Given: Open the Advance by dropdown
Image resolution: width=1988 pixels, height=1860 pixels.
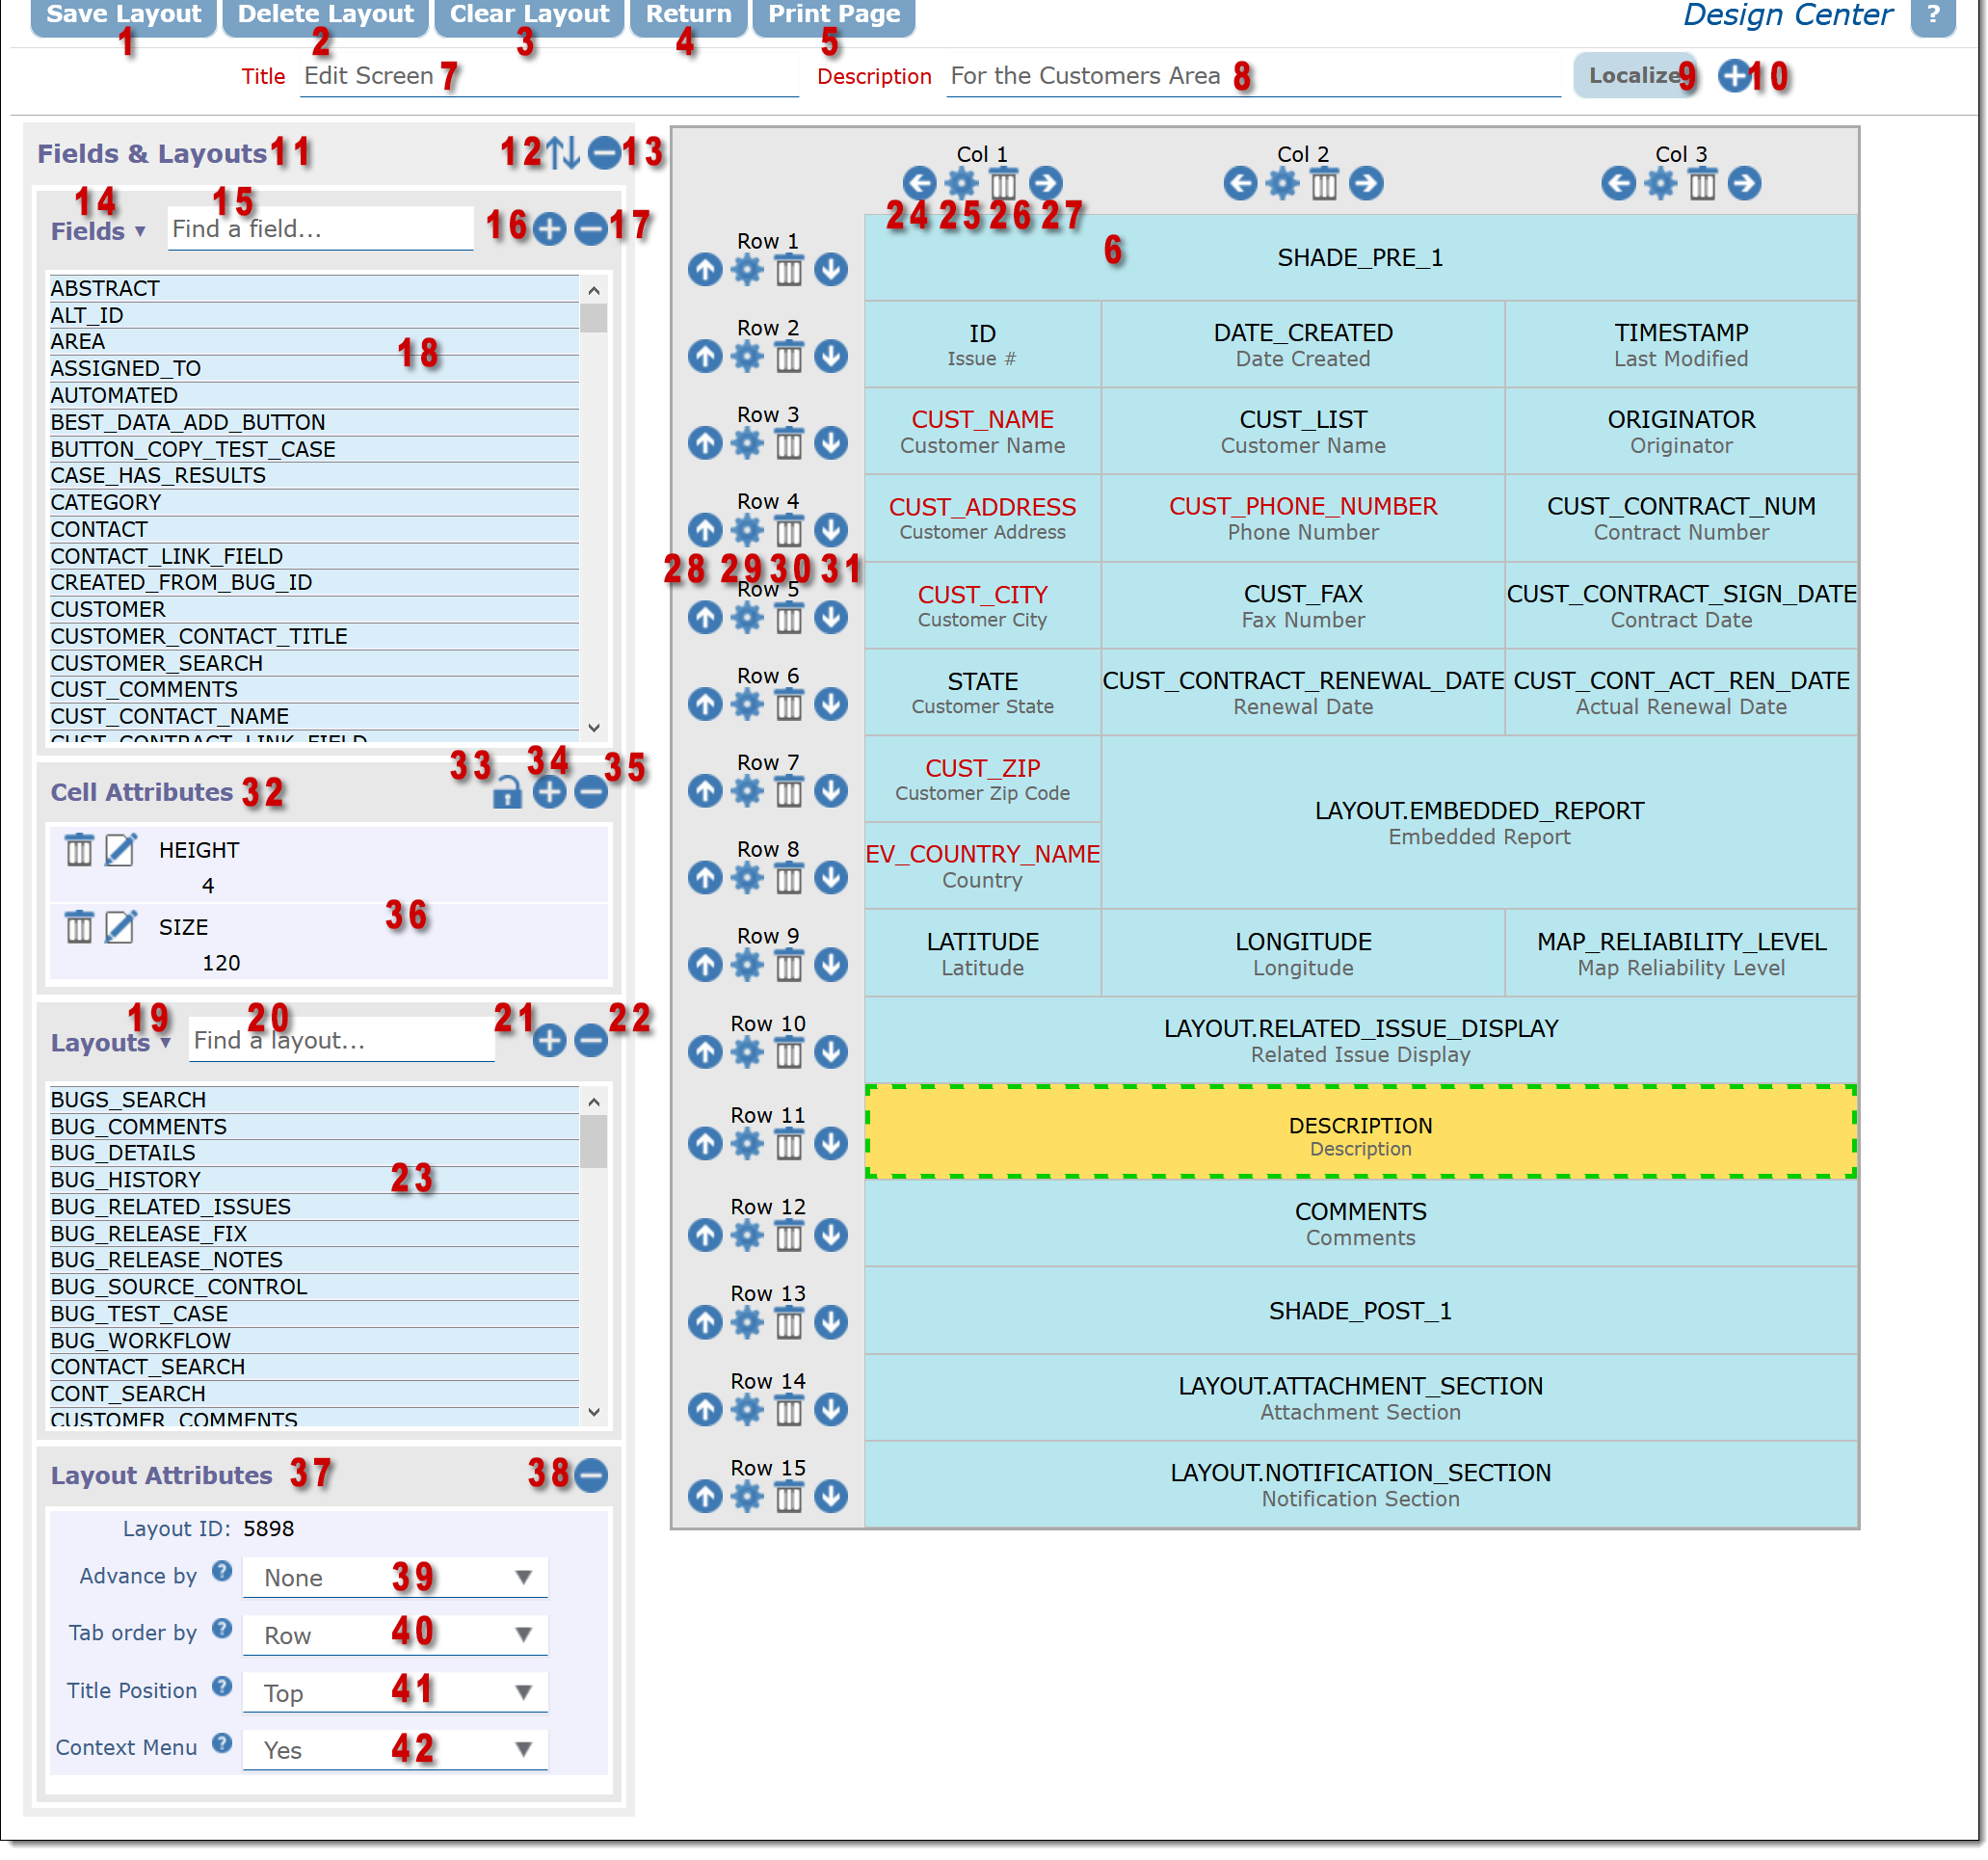Looking at the screenshot, I should (395, 1578).
